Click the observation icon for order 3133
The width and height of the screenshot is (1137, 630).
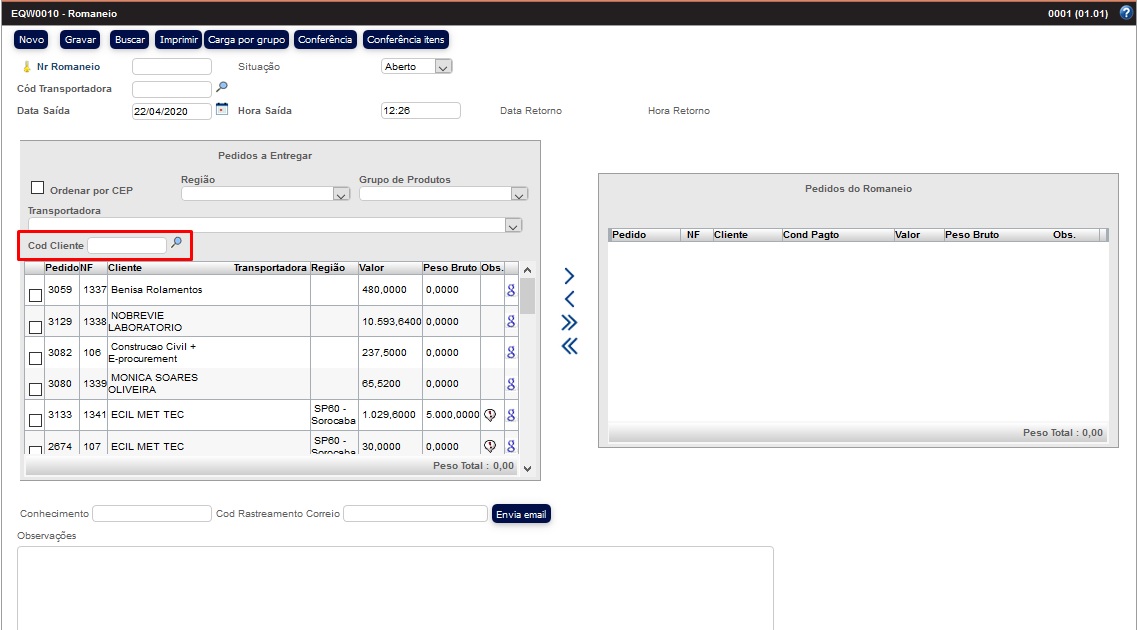coord(490,415)
